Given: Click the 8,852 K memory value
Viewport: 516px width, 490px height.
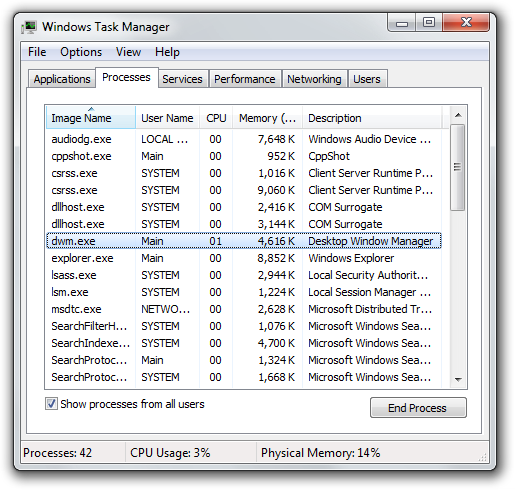Looking at the screenshot, I should [276, 258].
